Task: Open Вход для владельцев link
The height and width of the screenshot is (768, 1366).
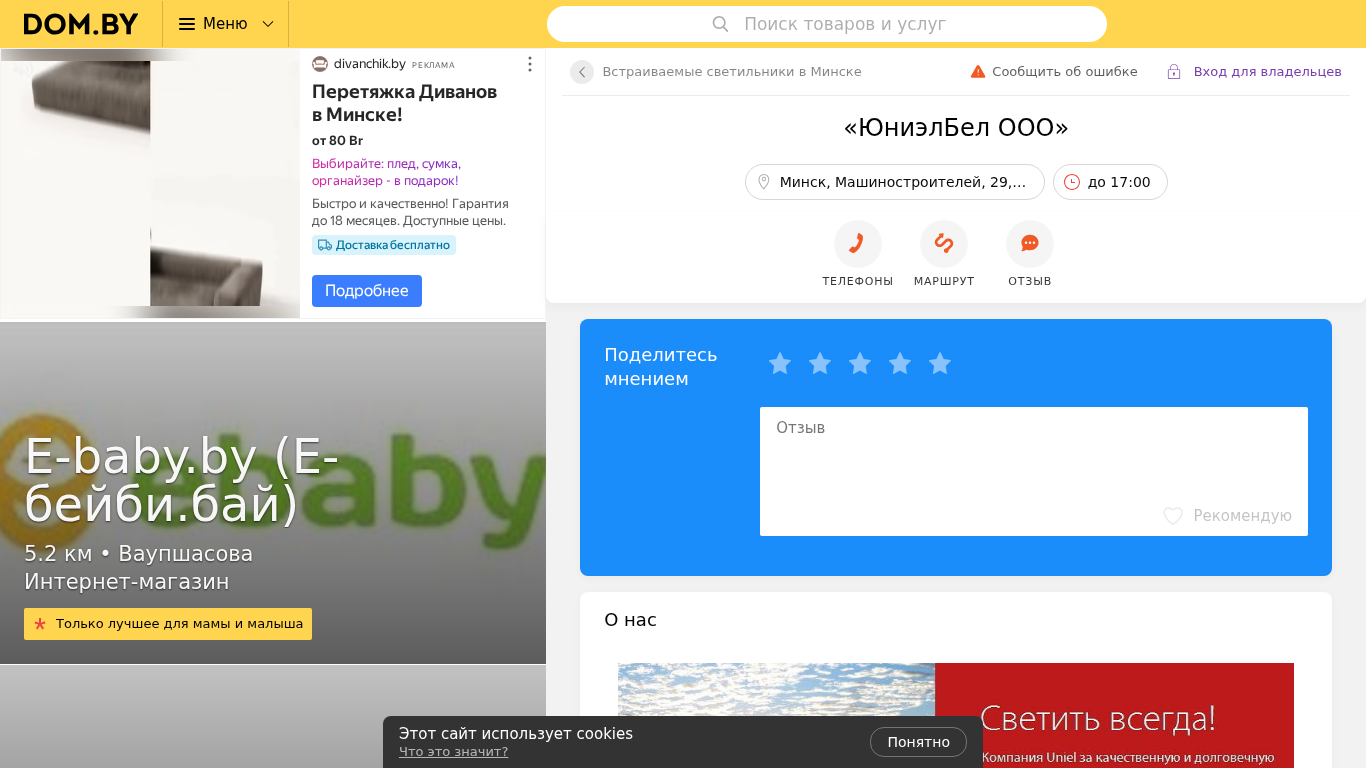Action: 1267,72
